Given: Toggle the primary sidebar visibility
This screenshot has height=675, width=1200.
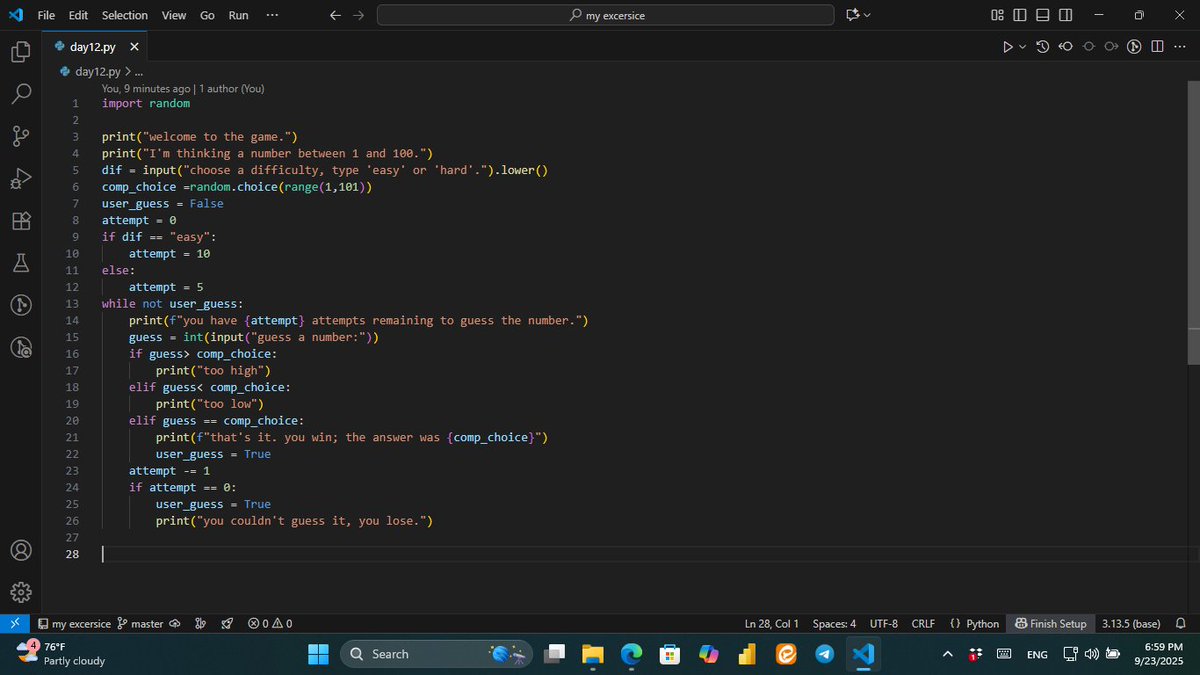Looking at the screenshot, I should coord(1018,15).
